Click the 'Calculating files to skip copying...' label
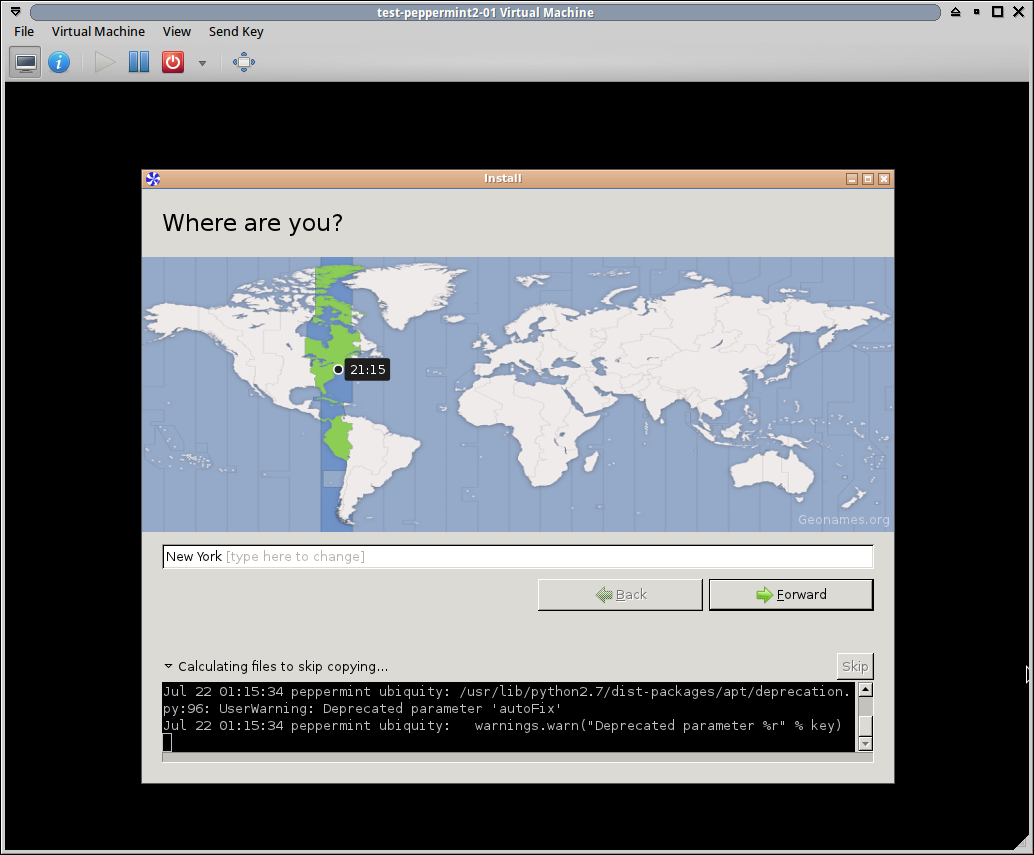The image size is (1034, 855). coord(283,666)
